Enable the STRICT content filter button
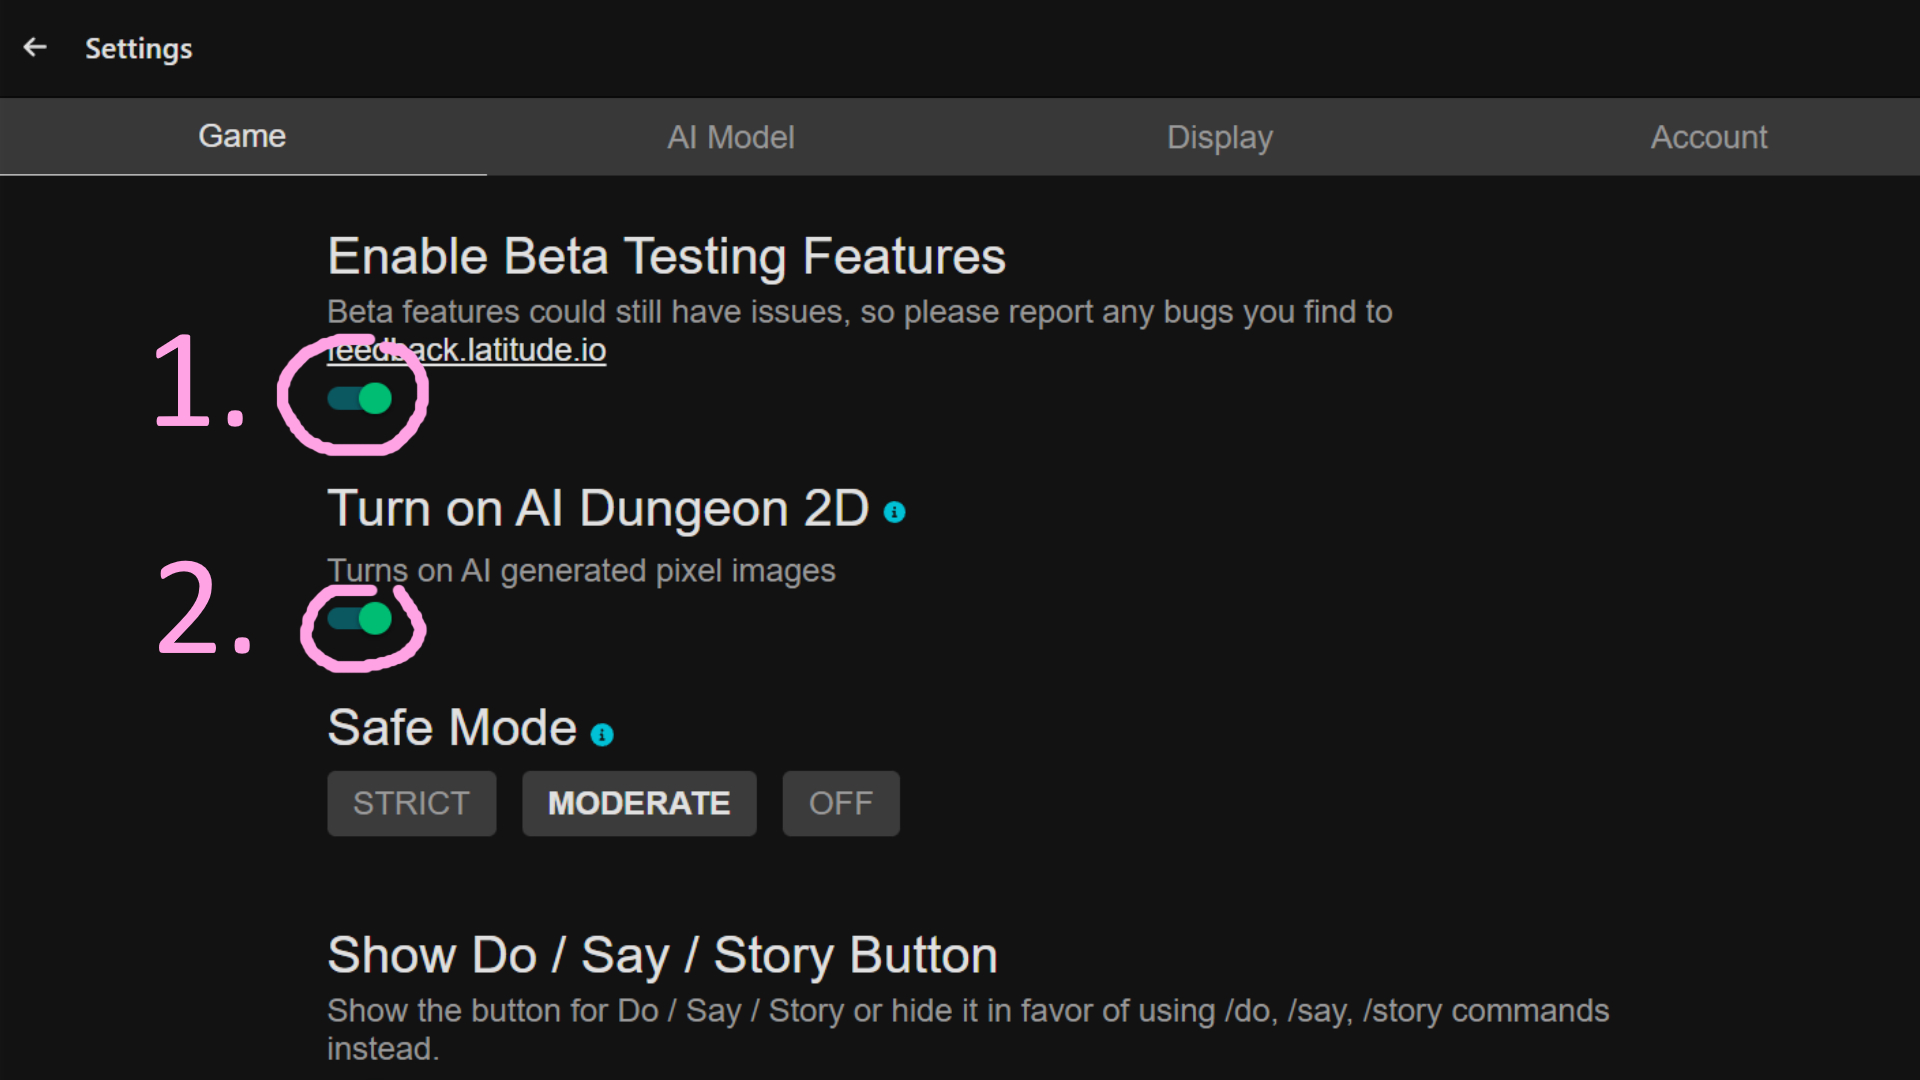This screenshot has width=1920, height=1080. [x=410, y=803]
